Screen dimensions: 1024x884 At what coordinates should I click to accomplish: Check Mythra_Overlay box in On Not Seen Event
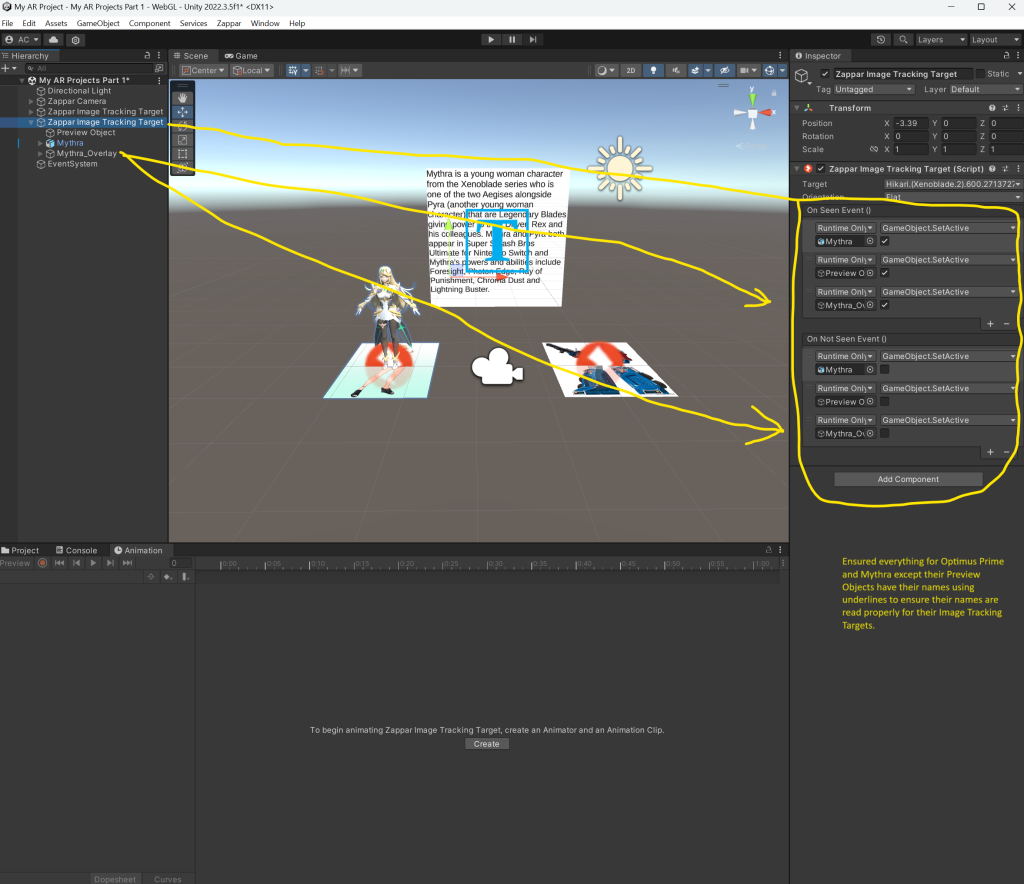point(885,434)
